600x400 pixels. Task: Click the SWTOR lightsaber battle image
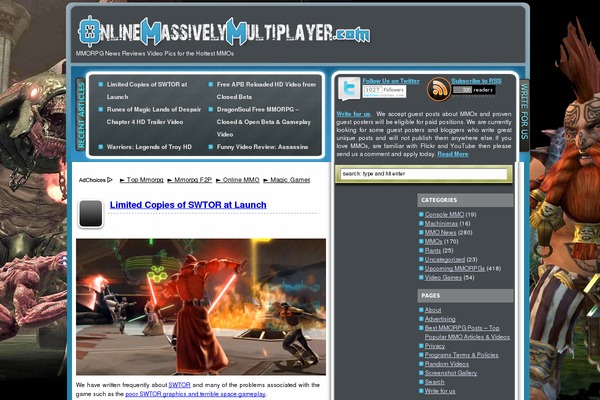pyautogui.click(x=201, y=307)
